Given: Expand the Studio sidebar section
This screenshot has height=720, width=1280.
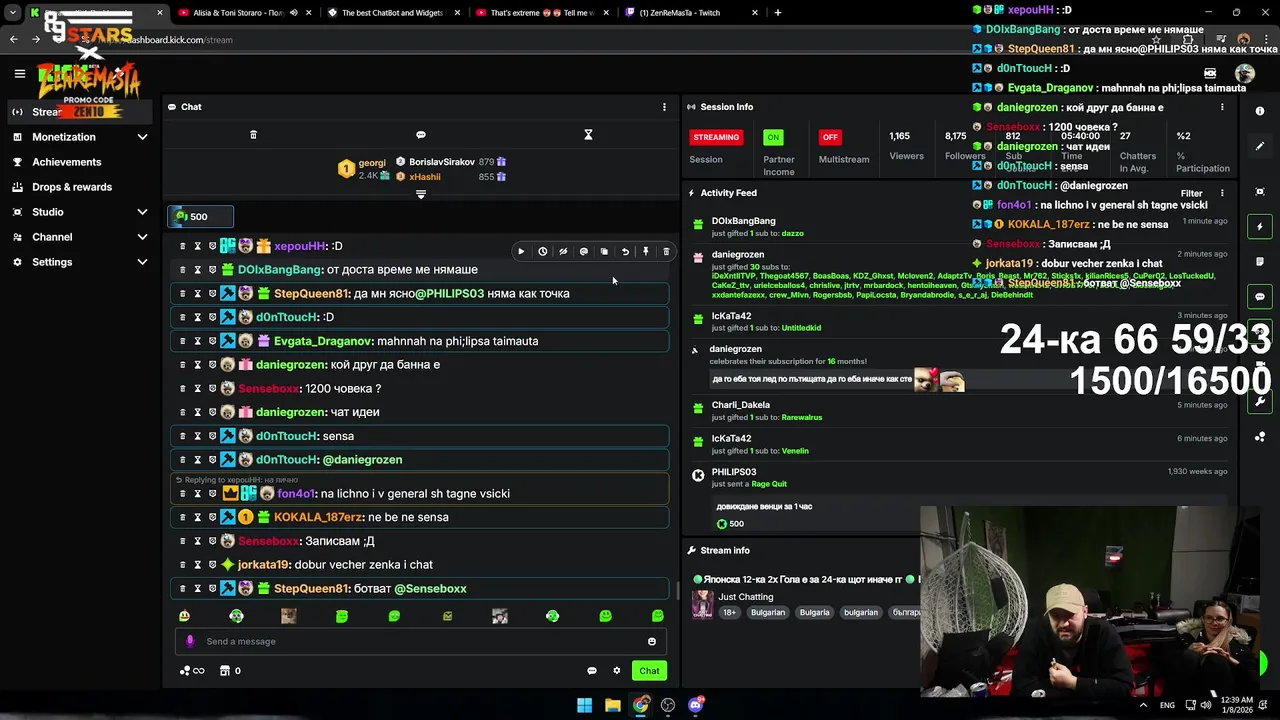Looking at the screenshot, I should [x=142, y=212].
